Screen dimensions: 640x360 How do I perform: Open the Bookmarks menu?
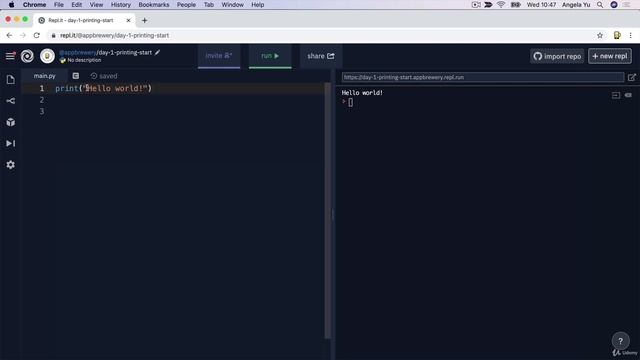tap(154, 5)
